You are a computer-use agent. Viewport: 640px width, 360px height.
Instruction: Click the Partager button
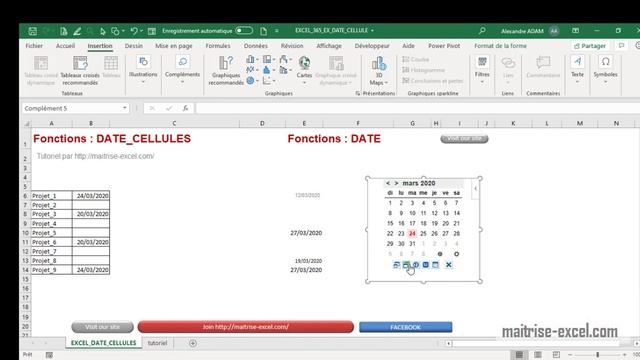(x=590, y=46)
